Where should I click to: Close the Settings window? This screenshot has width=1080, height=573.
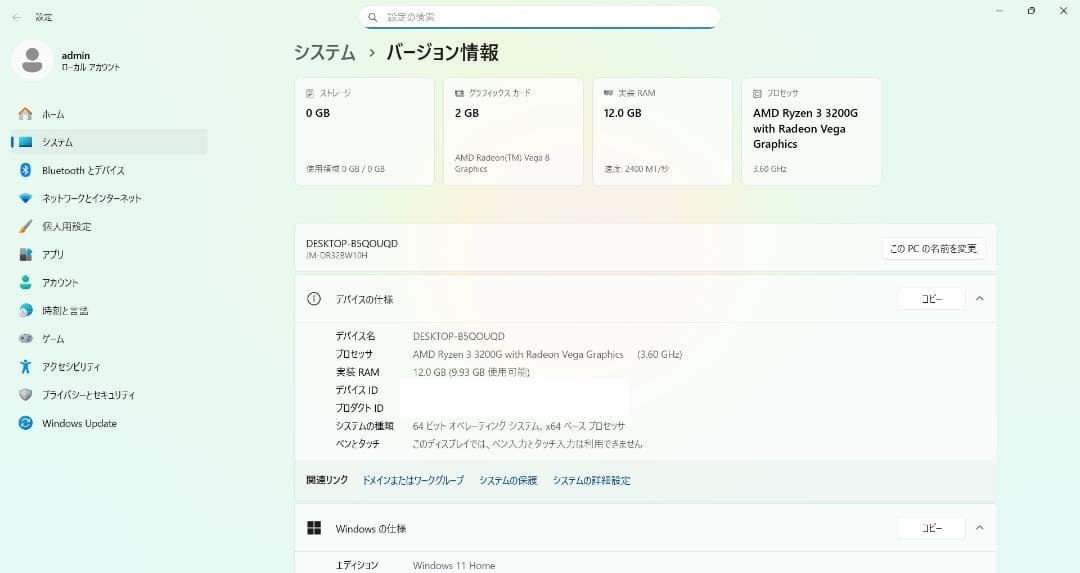(x=1063, y=11)
